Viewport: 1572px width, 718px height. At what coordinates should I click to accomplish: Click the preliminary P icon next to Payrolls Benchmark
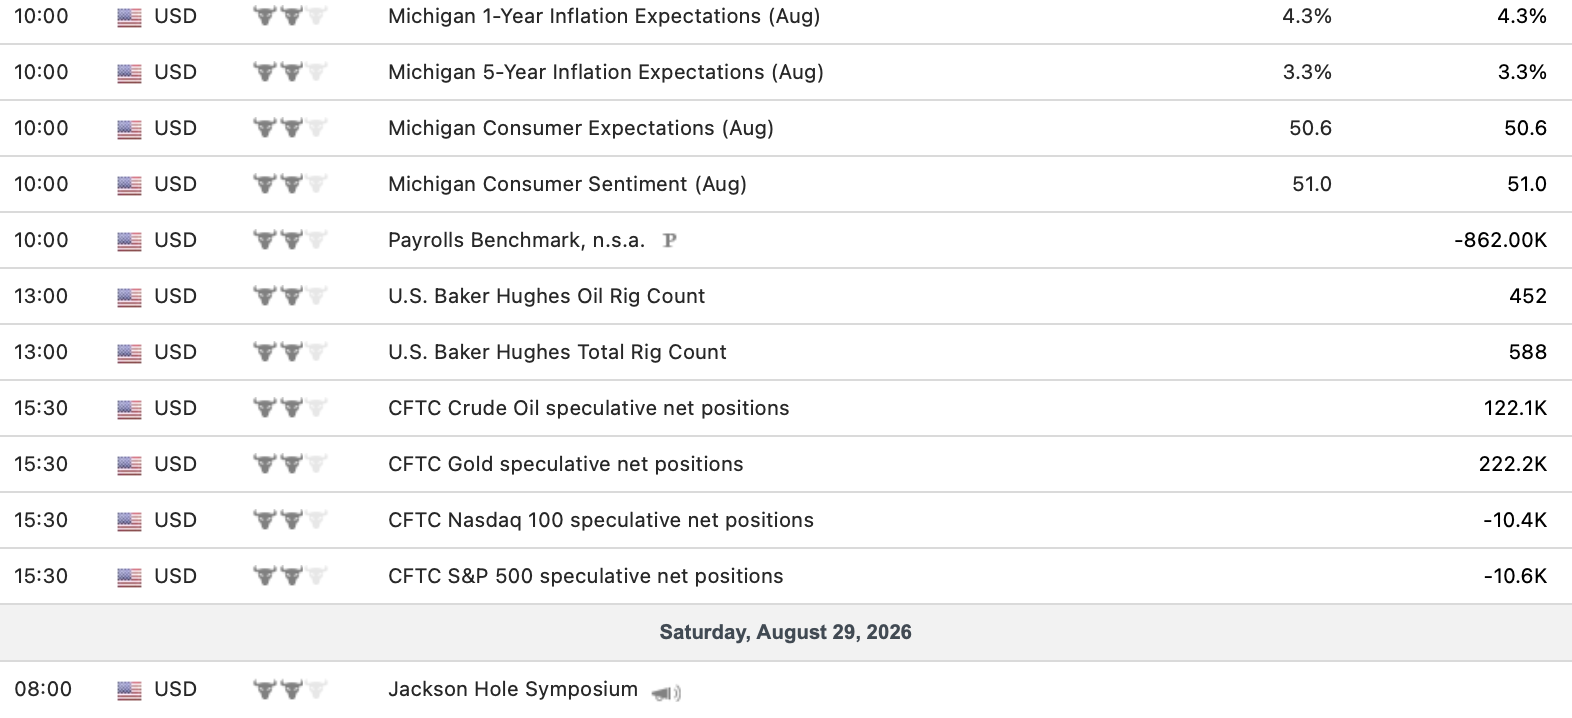670,240
